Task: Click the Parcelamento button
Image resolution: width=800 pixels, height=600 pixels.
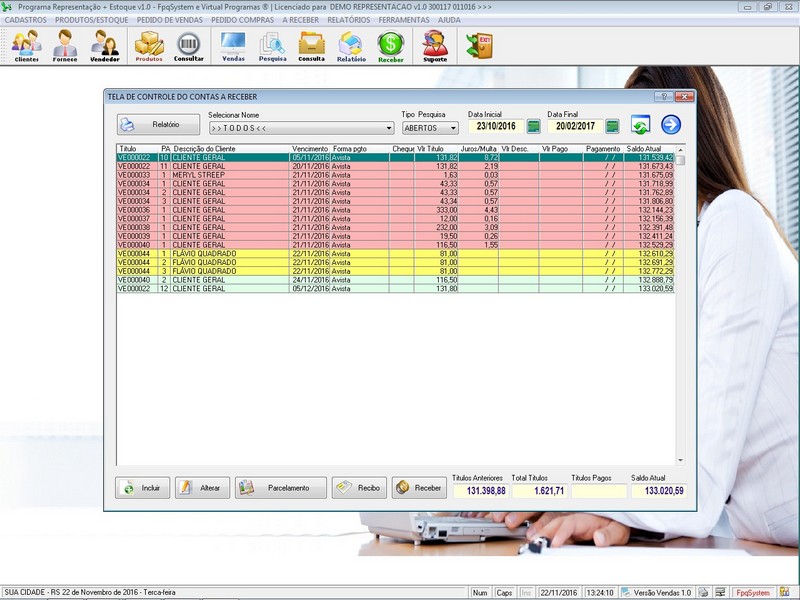Action: [281, 488]
